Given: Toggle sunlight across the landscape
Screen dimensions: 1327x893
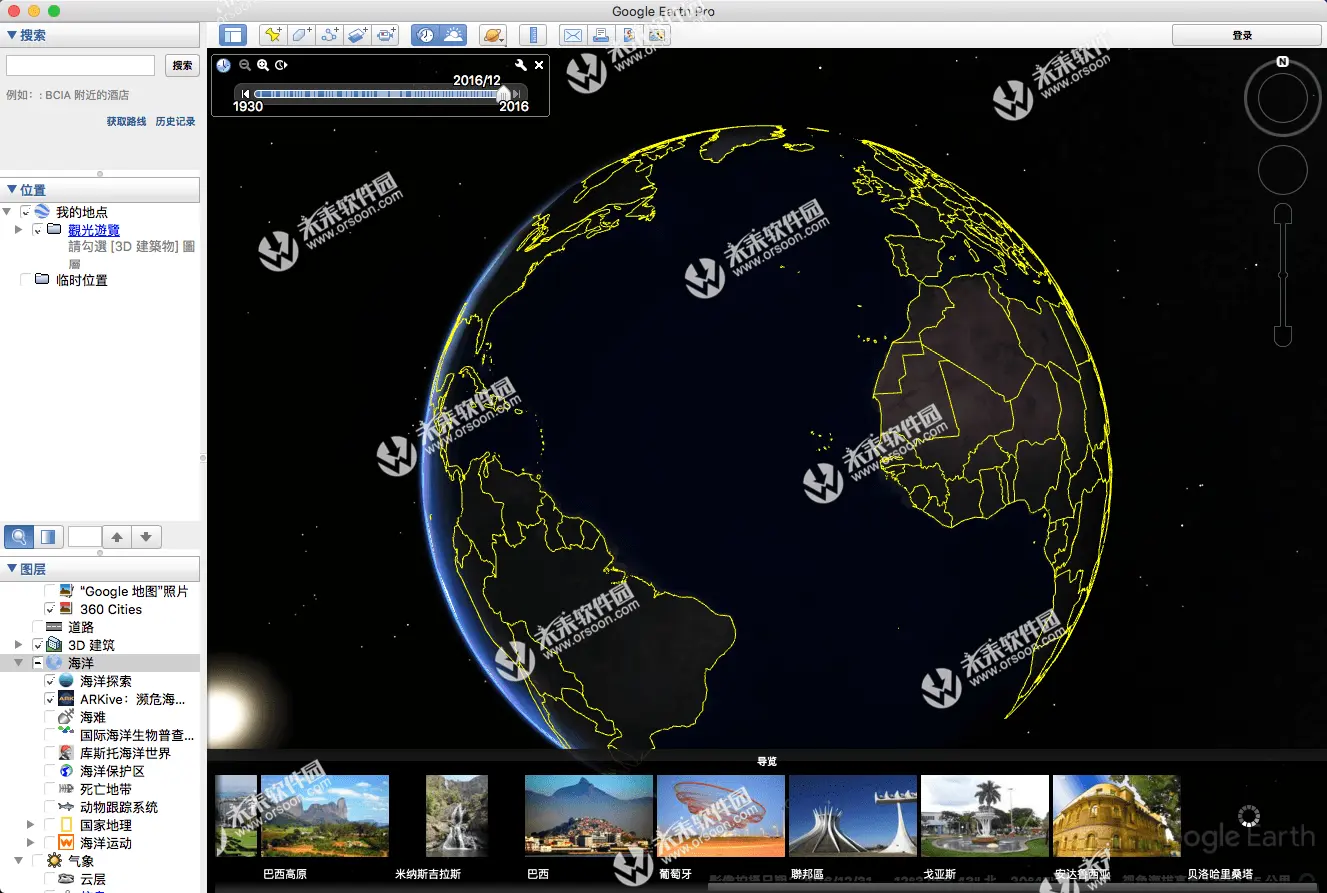Looking at the screenshot, I should 453,35.
